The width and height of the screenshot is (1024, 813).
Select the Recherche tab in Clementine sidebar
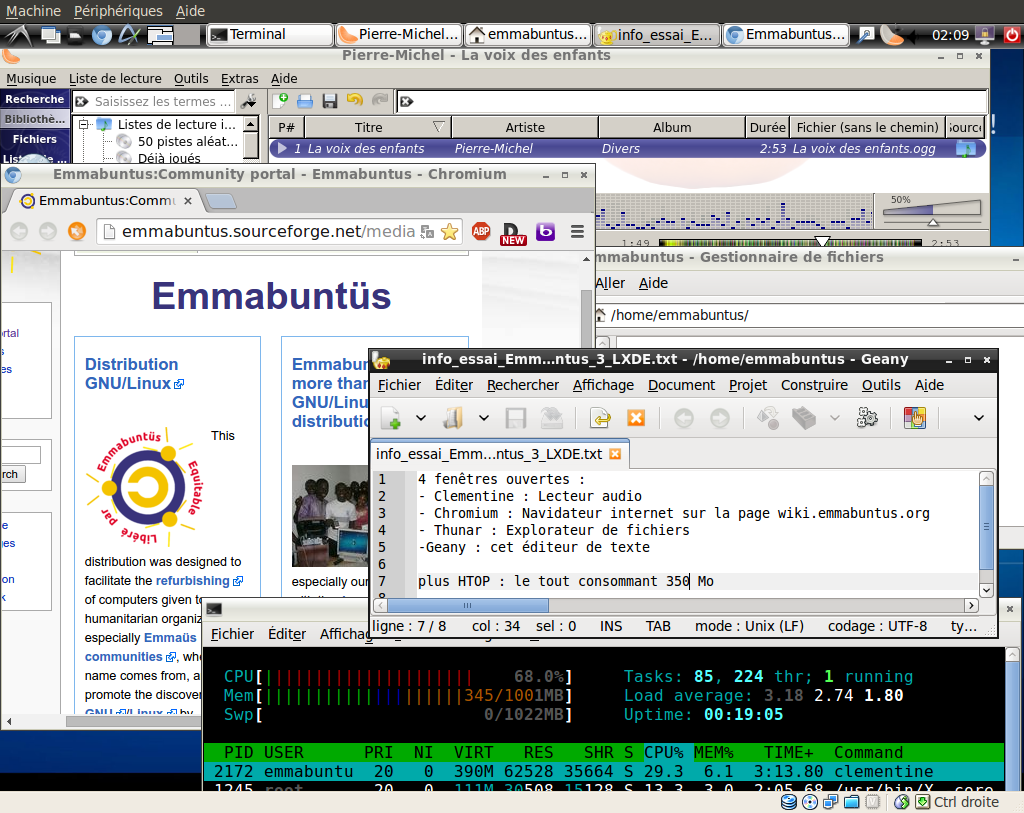pos(35,99)
